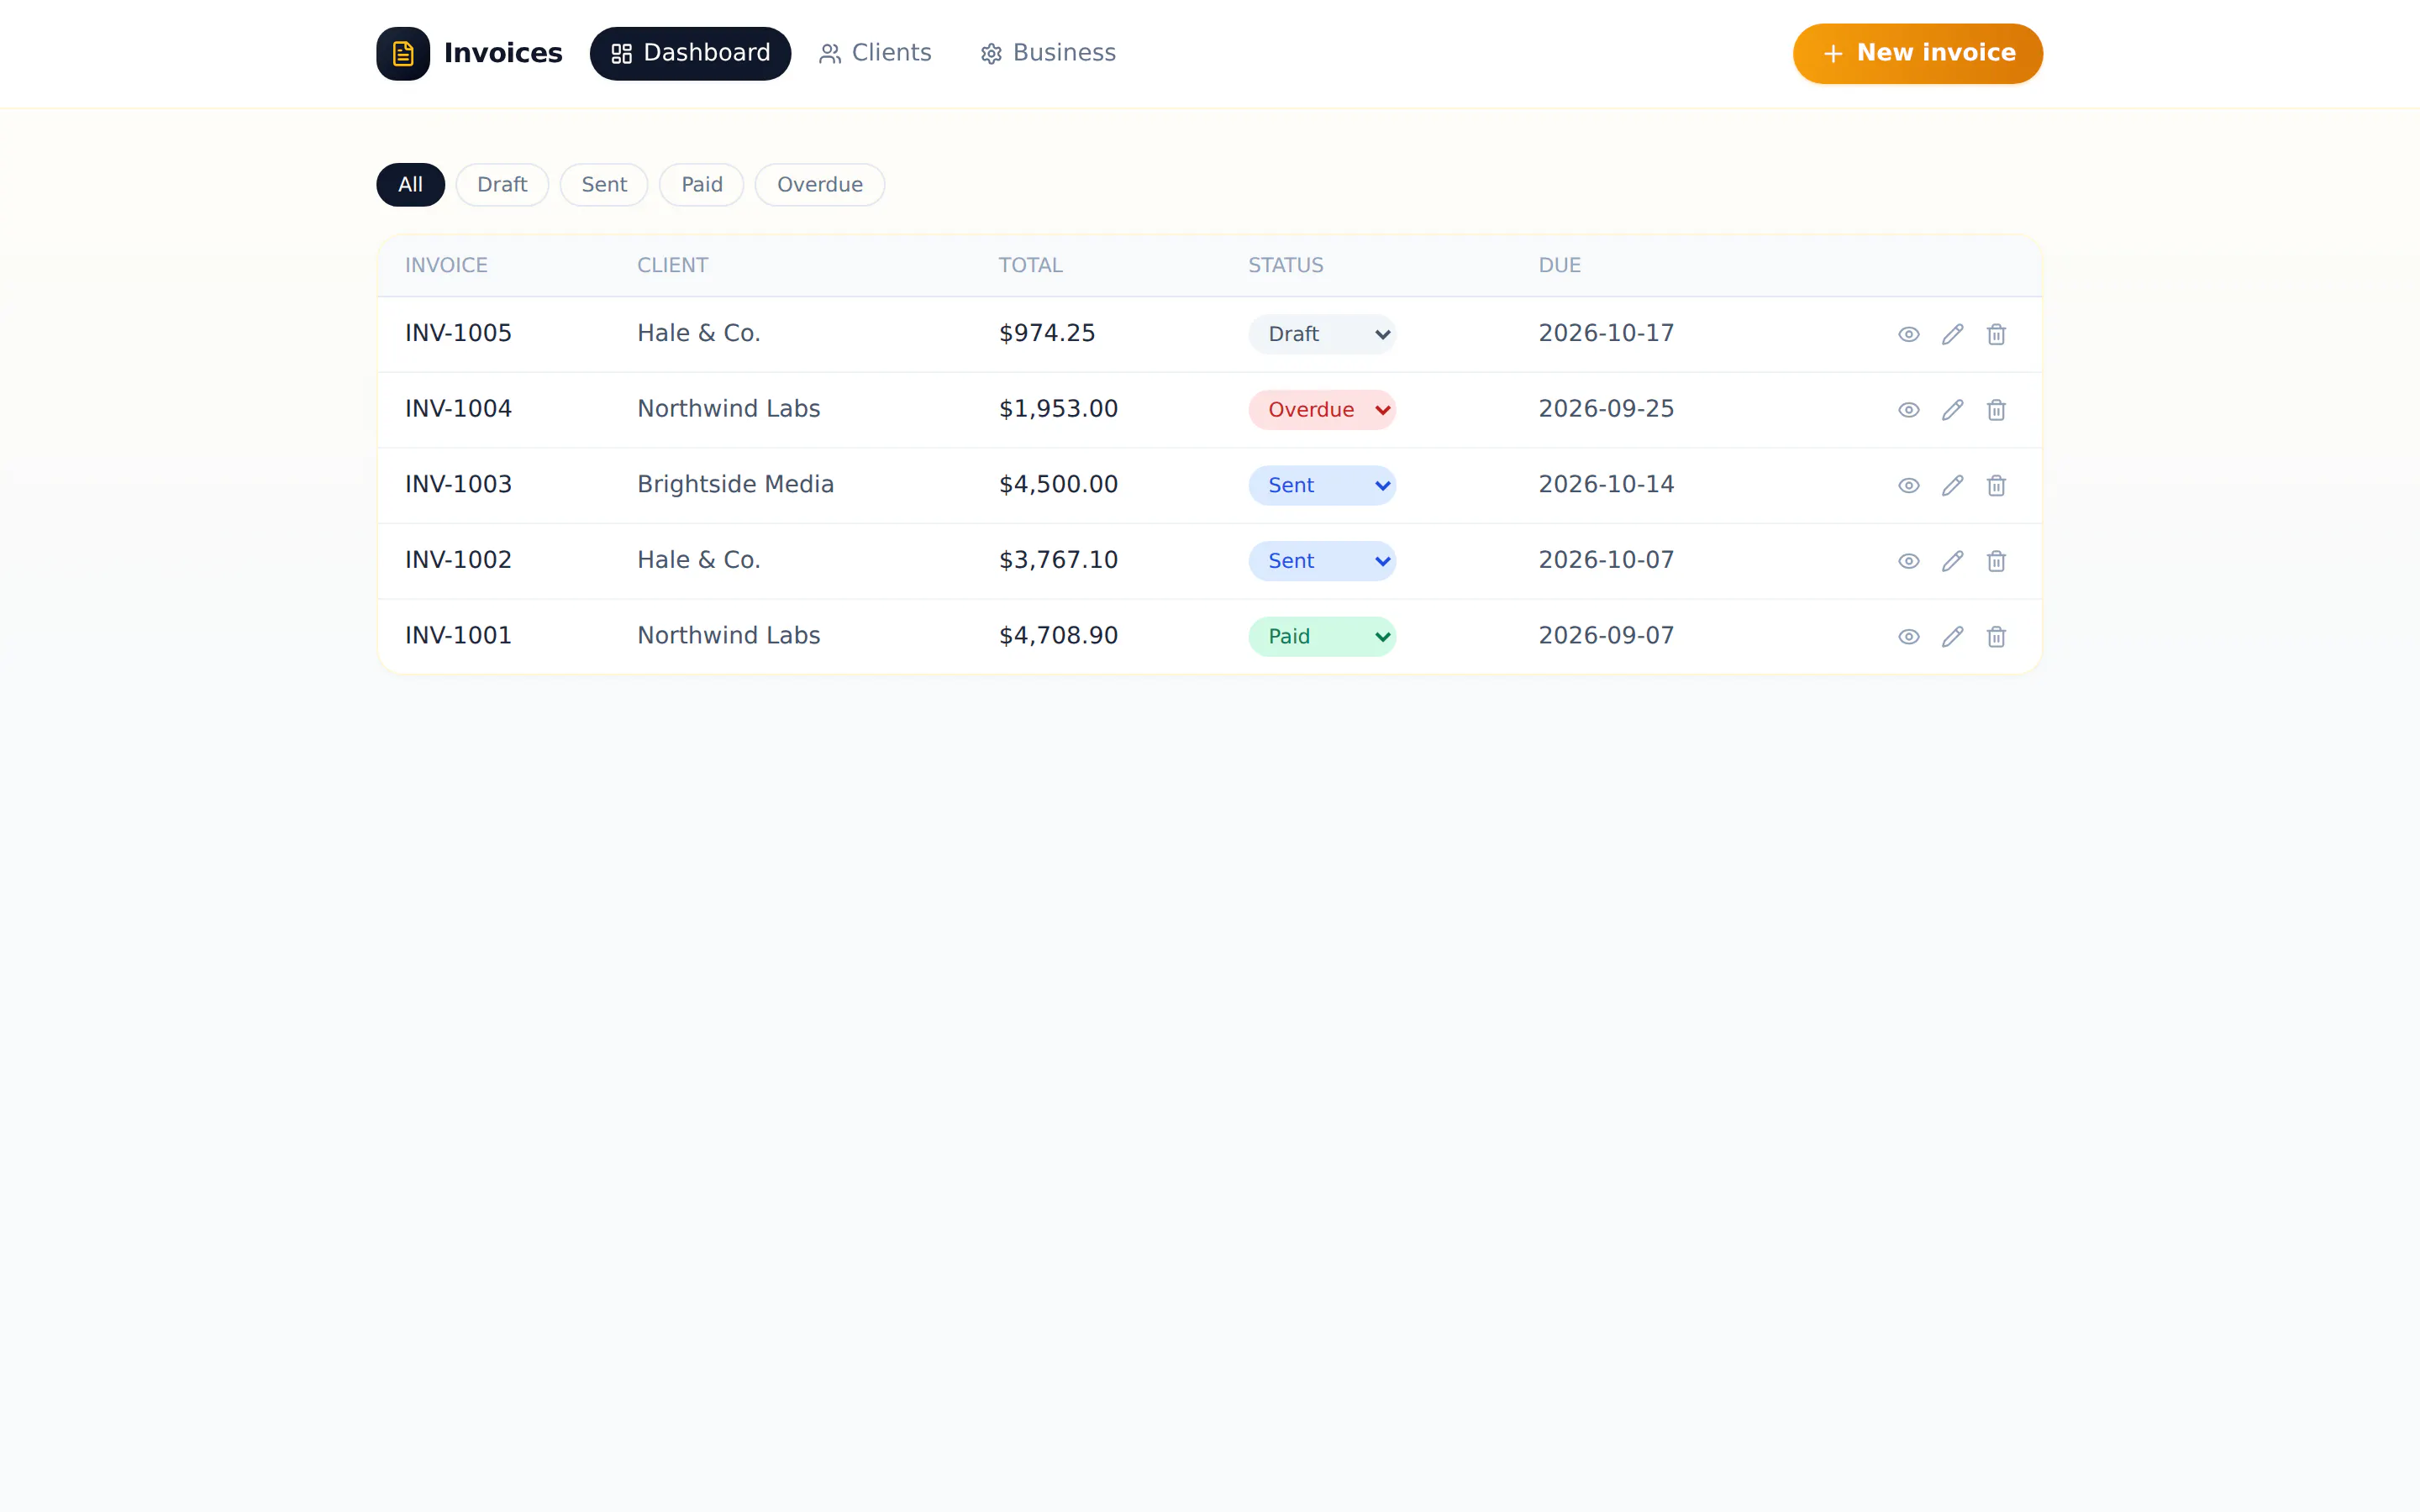Click the Invoices app logo icon

tap(403, 53)
